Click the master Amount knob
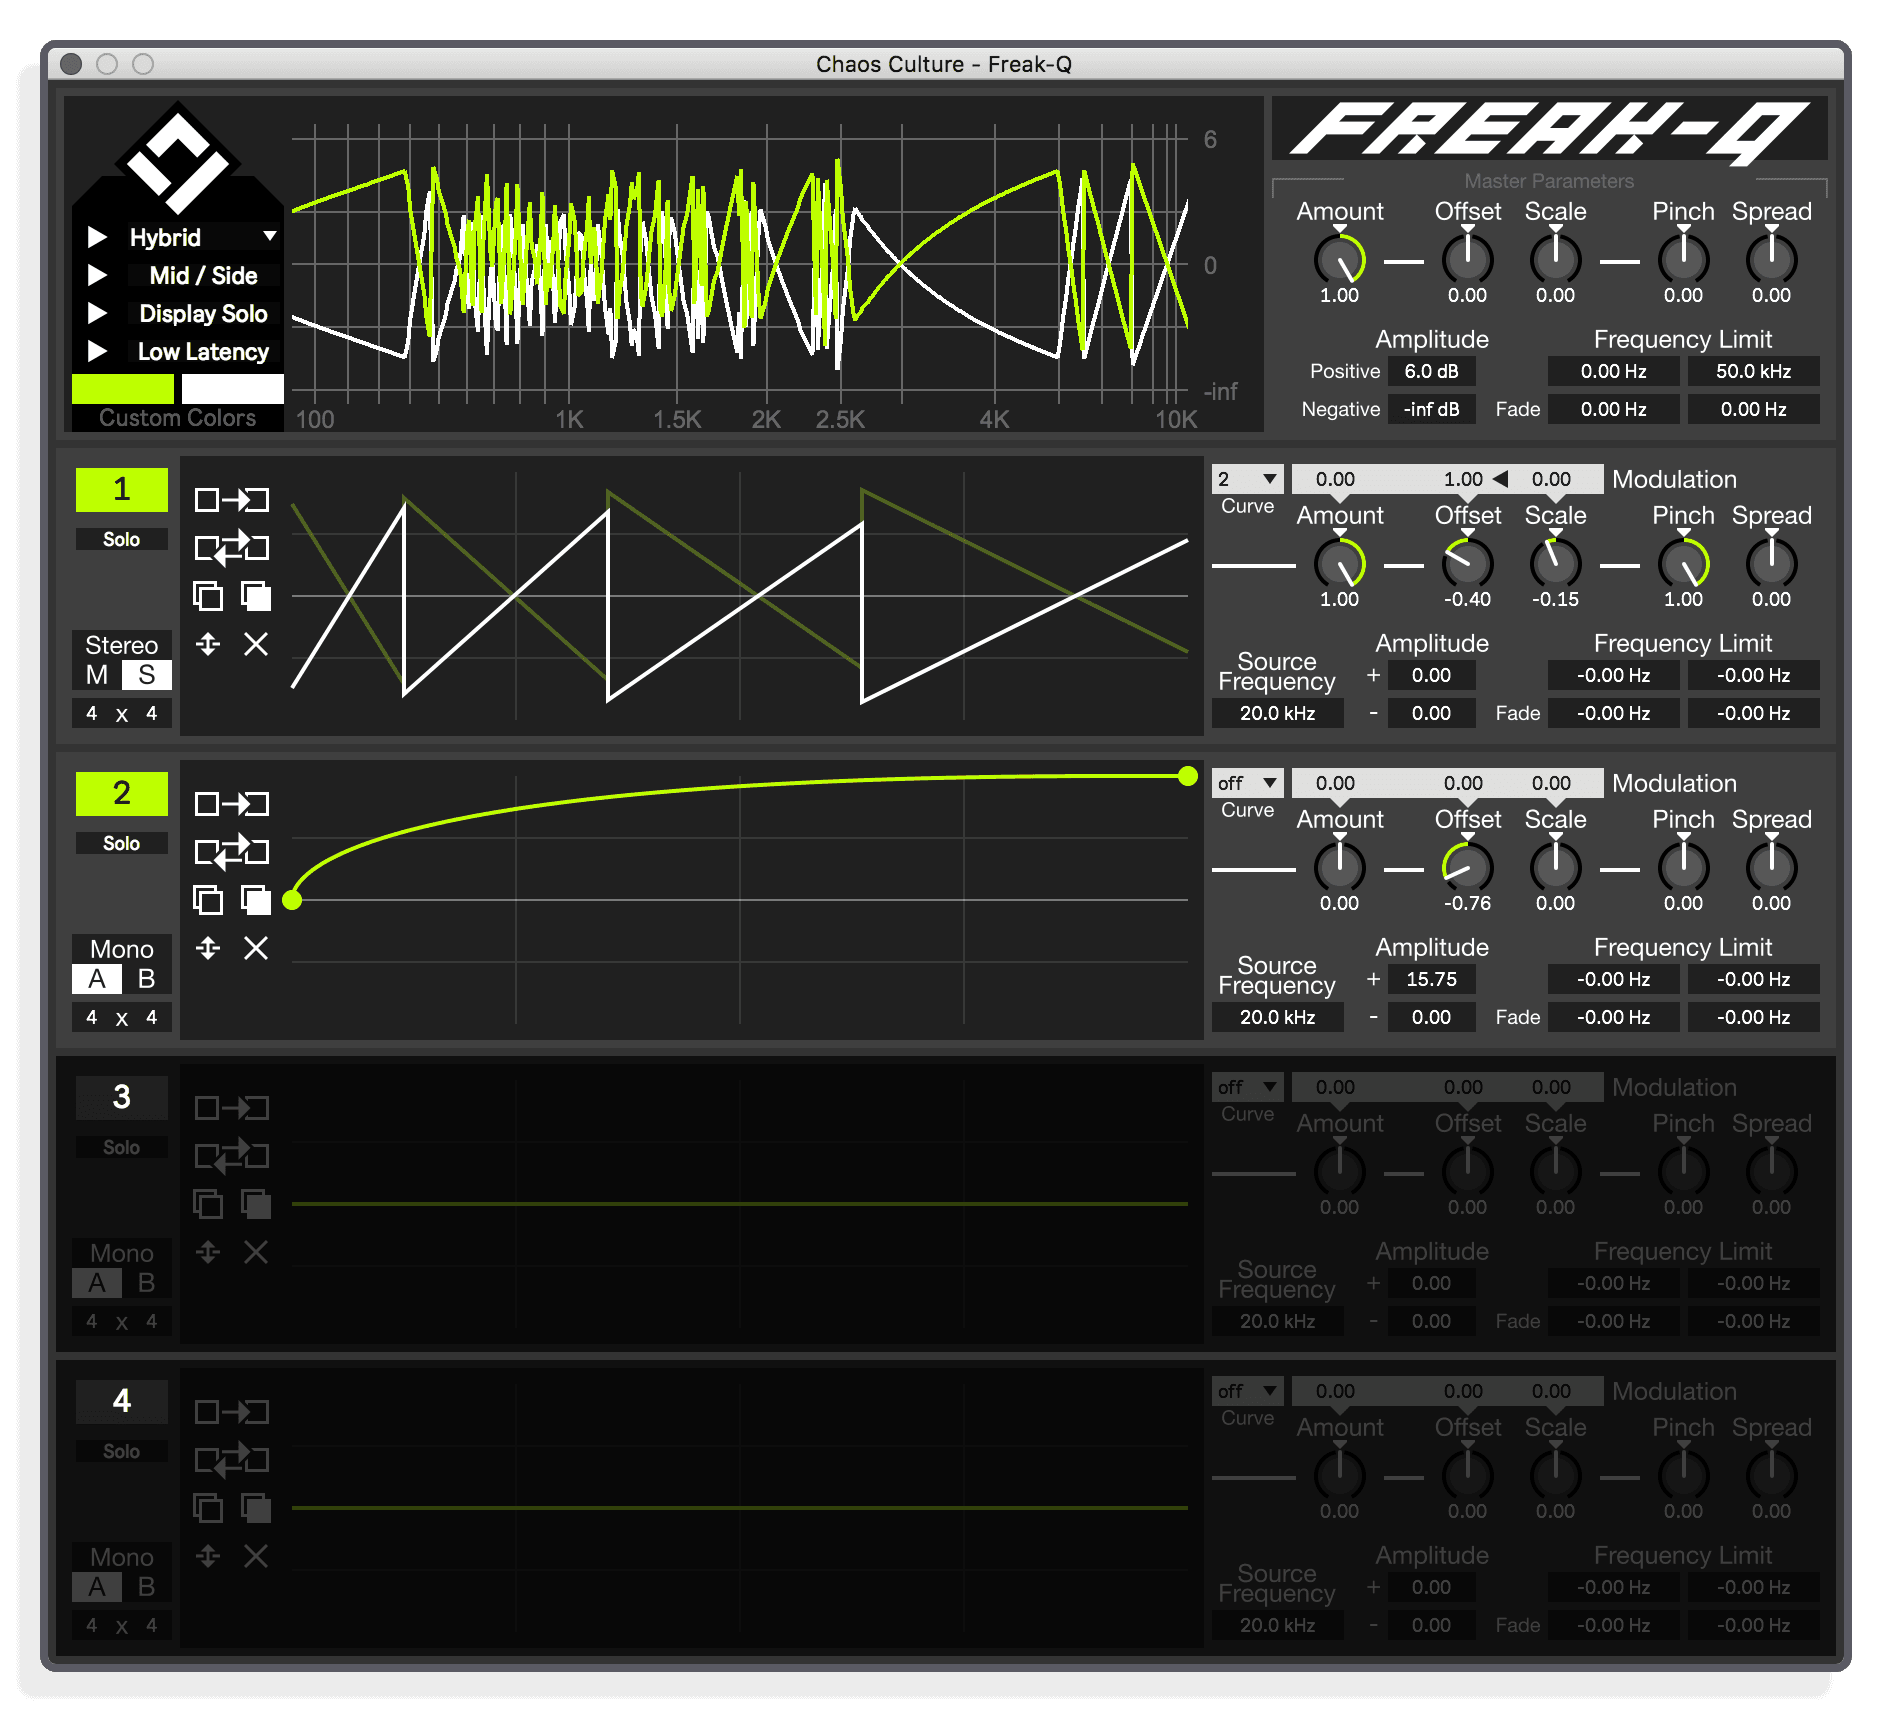The height and width of the screenshot is (1712, 1892). click(1340, 259)
